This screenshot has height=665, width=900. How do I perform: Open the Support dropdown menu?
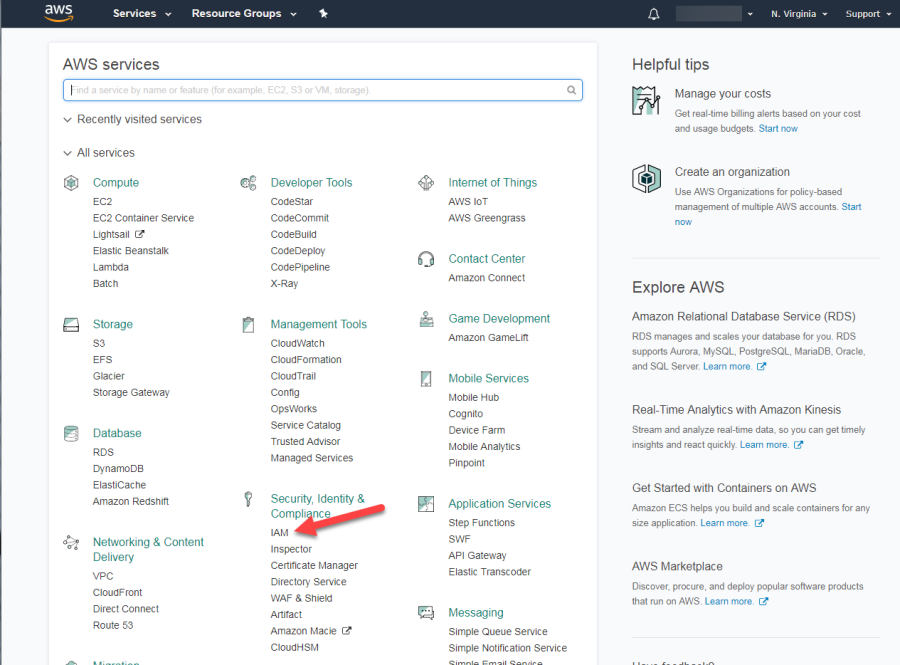[866, 13]
